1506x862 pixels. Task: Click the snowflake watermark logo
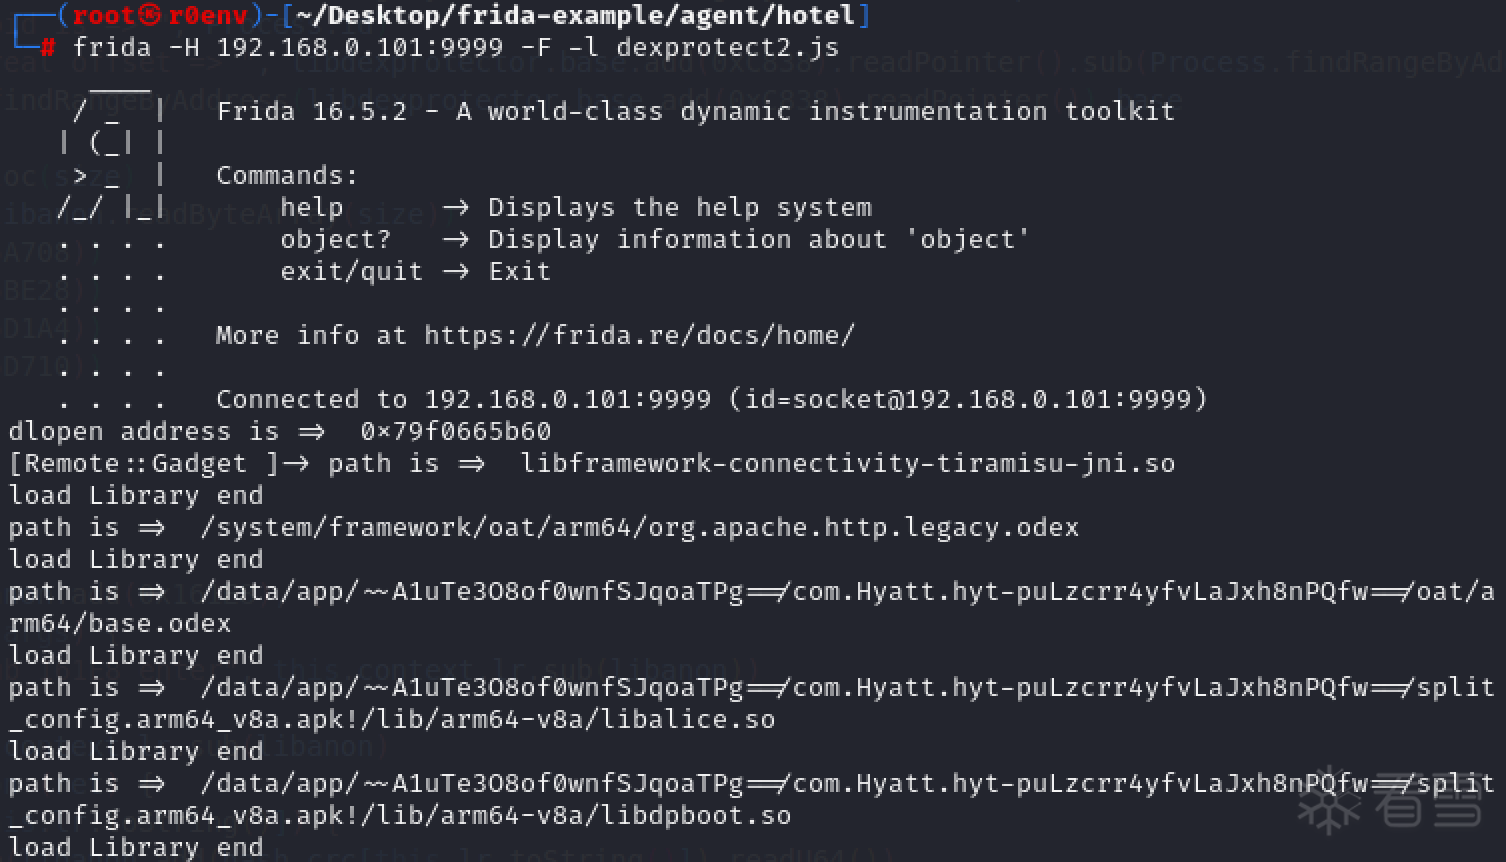coord(1328,798)
